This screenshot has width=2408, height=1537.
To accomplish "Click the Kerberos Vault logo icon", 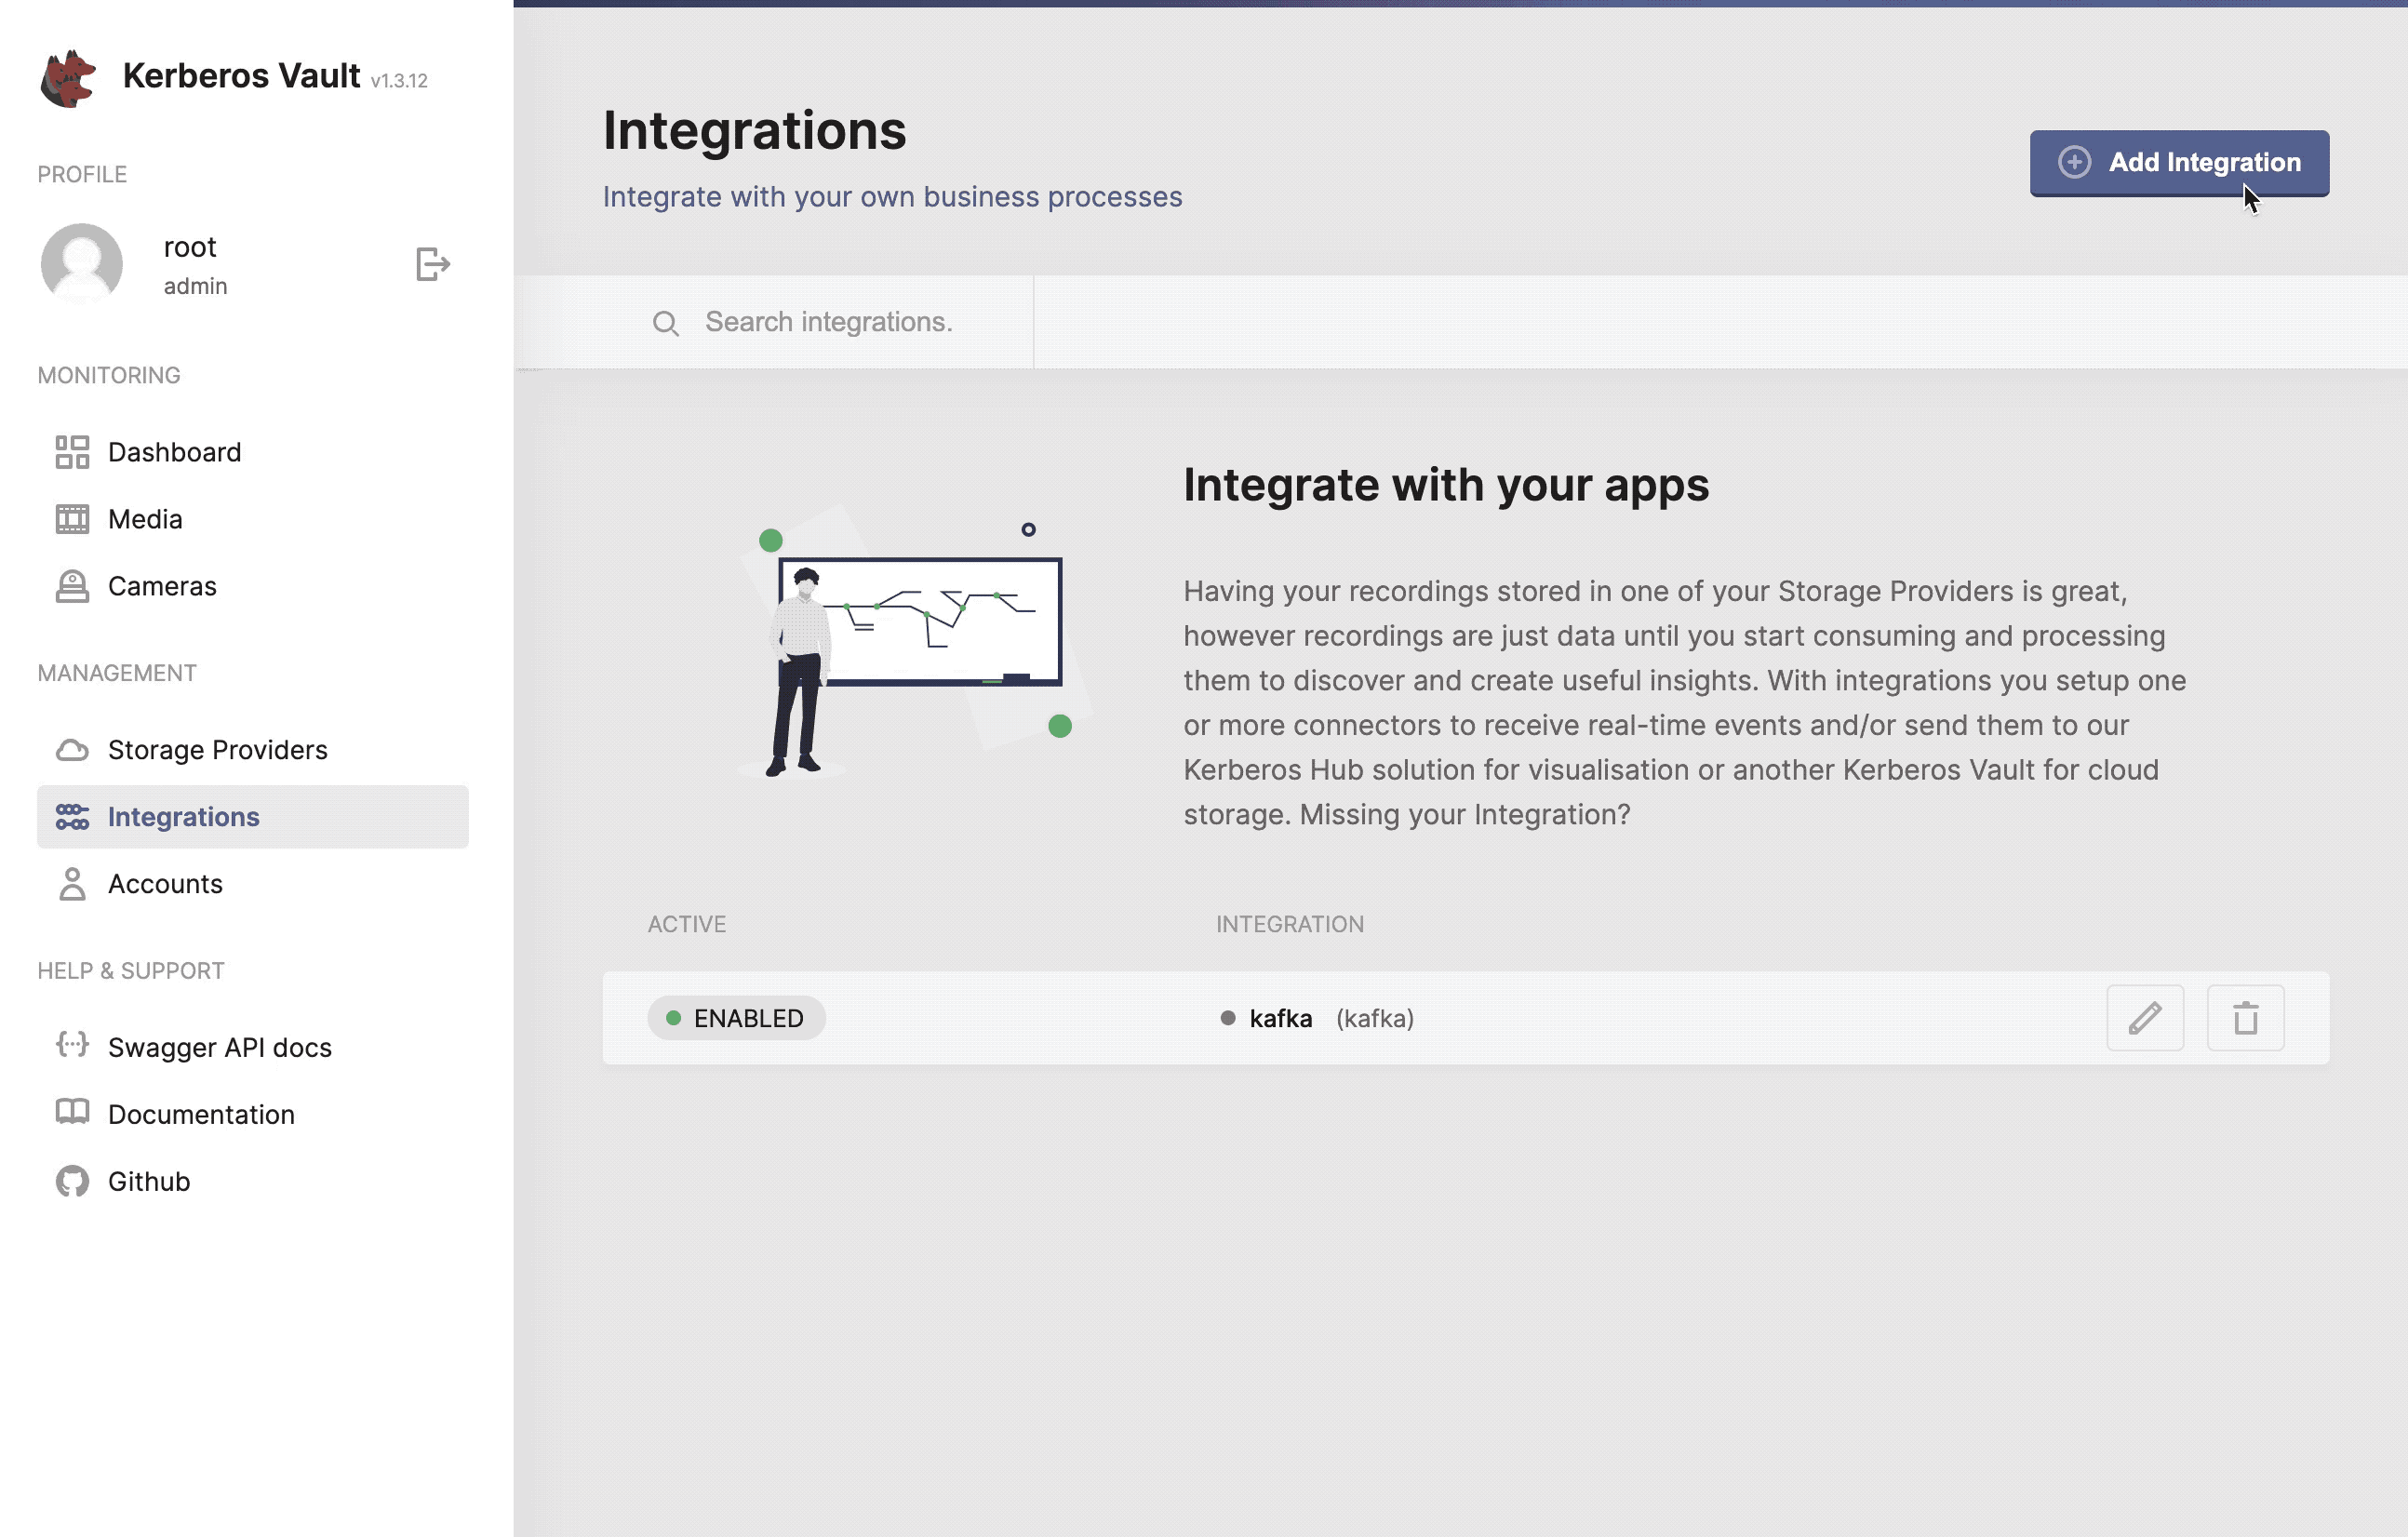I will point(65,77).
